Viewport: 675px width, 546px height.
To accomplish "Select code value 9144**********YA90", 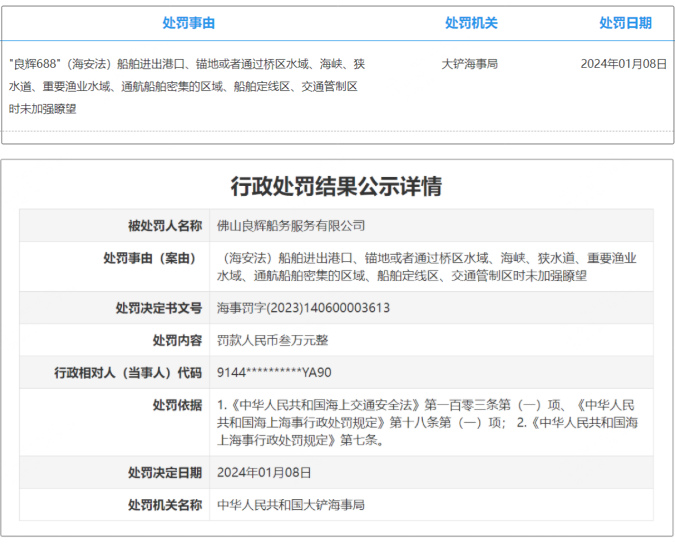I will pos(274,373).
